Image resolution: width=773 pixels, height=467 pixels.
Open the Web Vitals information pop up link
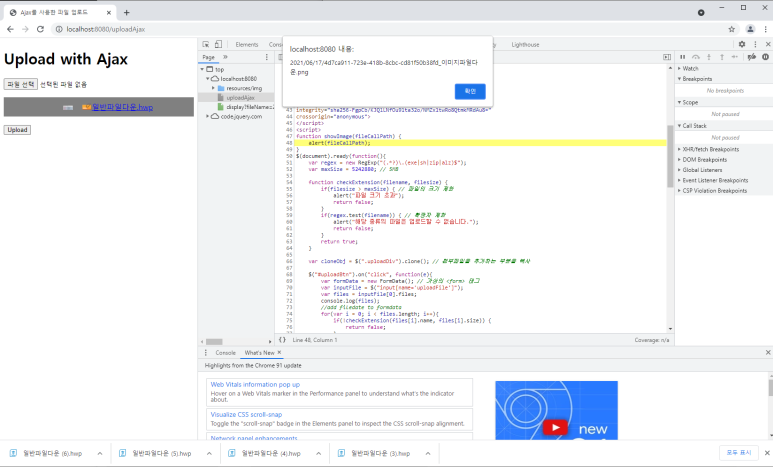[x=255, y=384]
